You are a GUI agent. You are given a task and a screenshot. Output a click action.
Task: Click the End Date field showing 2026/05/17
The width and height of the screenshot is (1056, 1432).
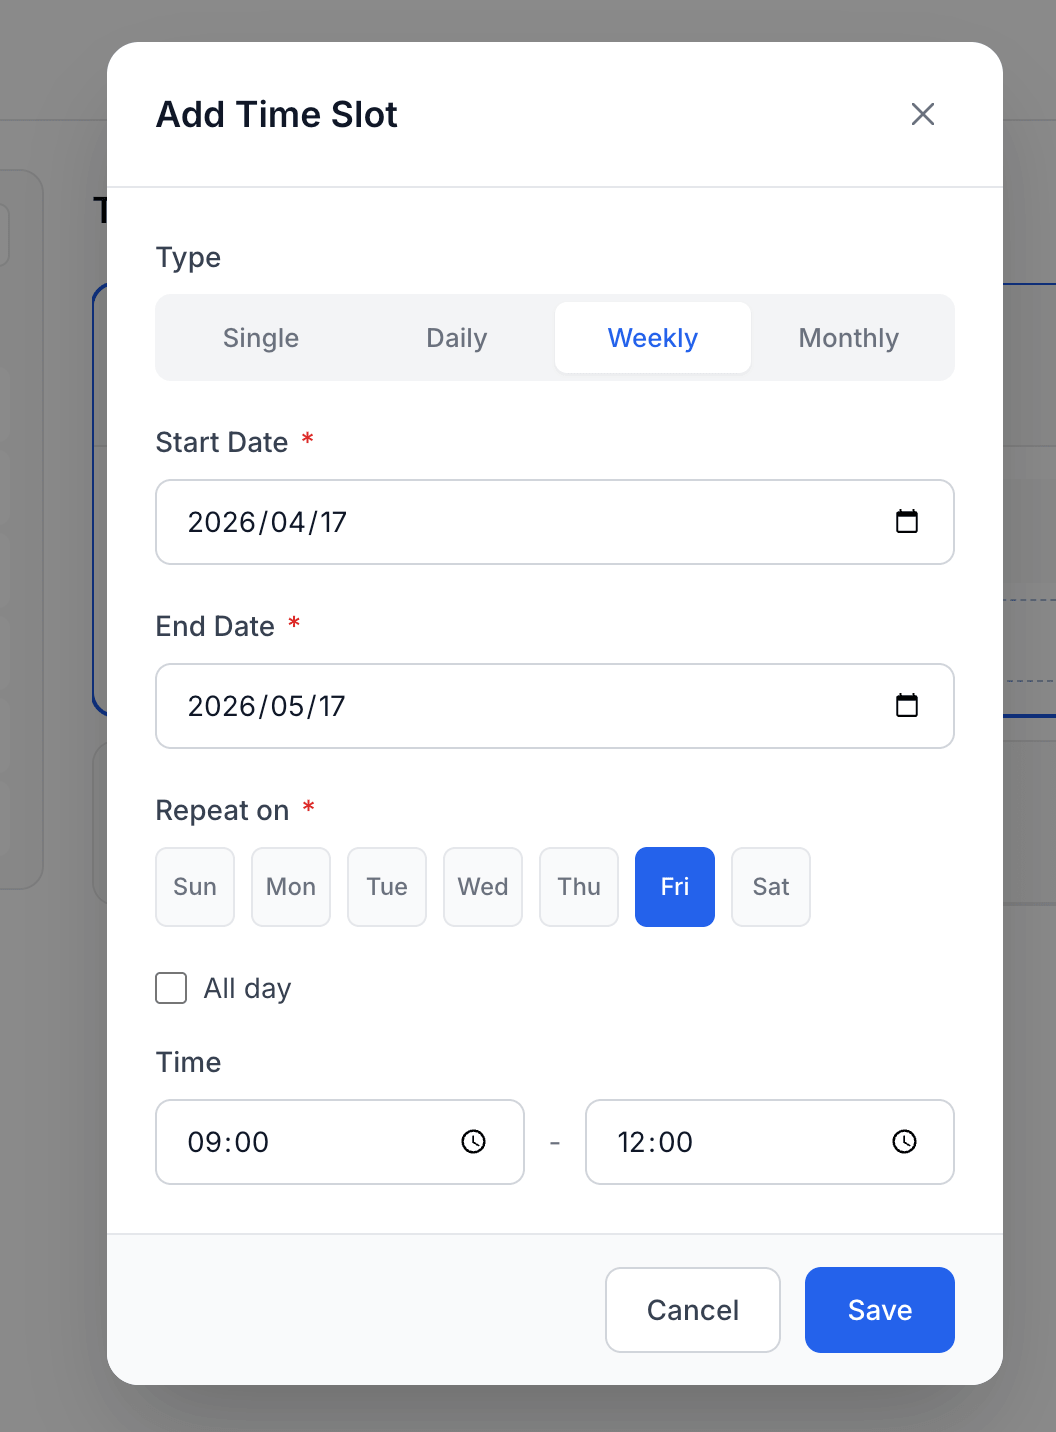tap(450, 705)
